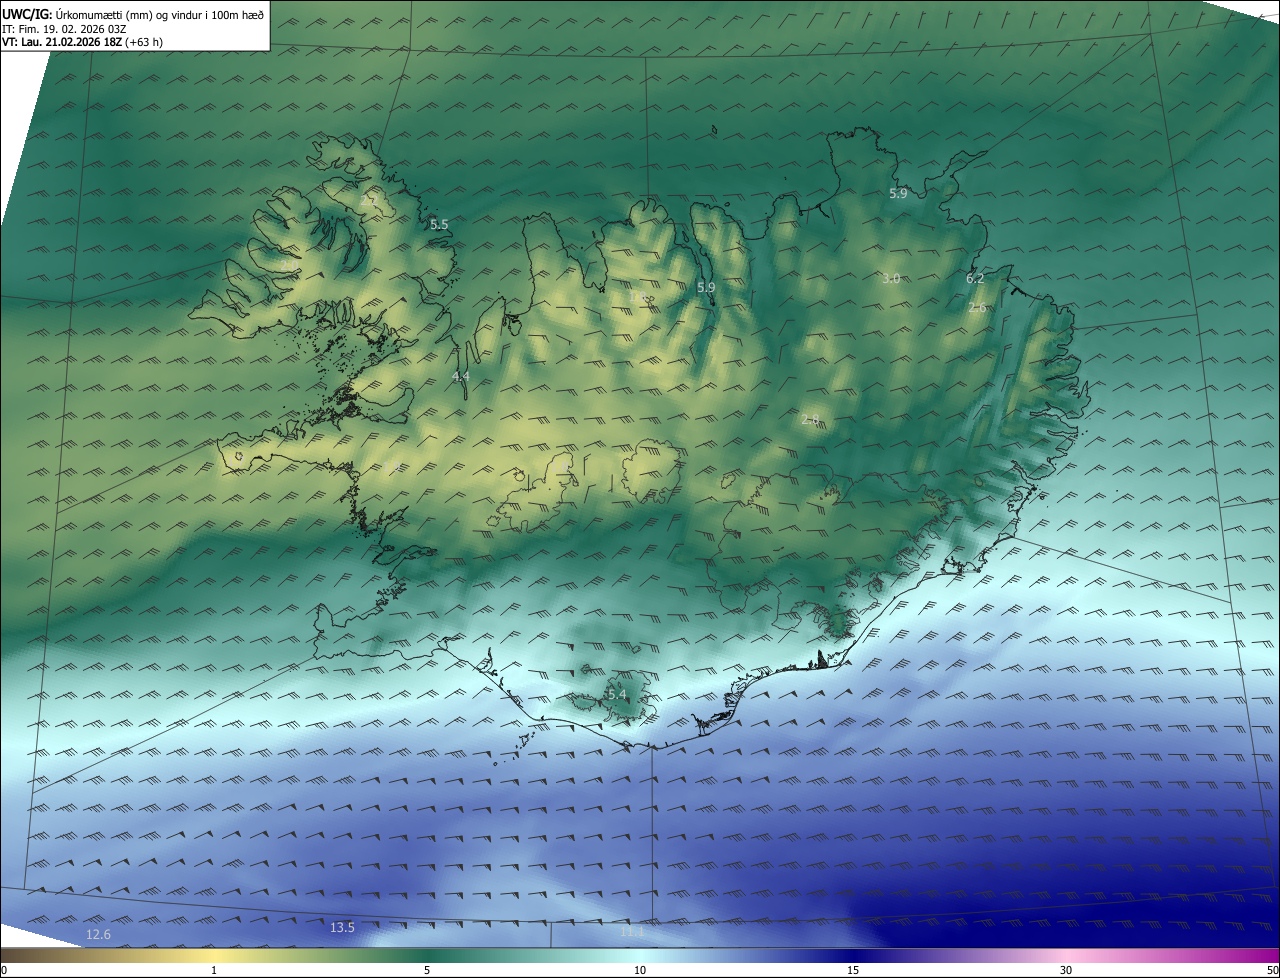This screenshot has width=1280, height=978.
Task: Click the 11.1 value label over the sea
Action: 632,932
